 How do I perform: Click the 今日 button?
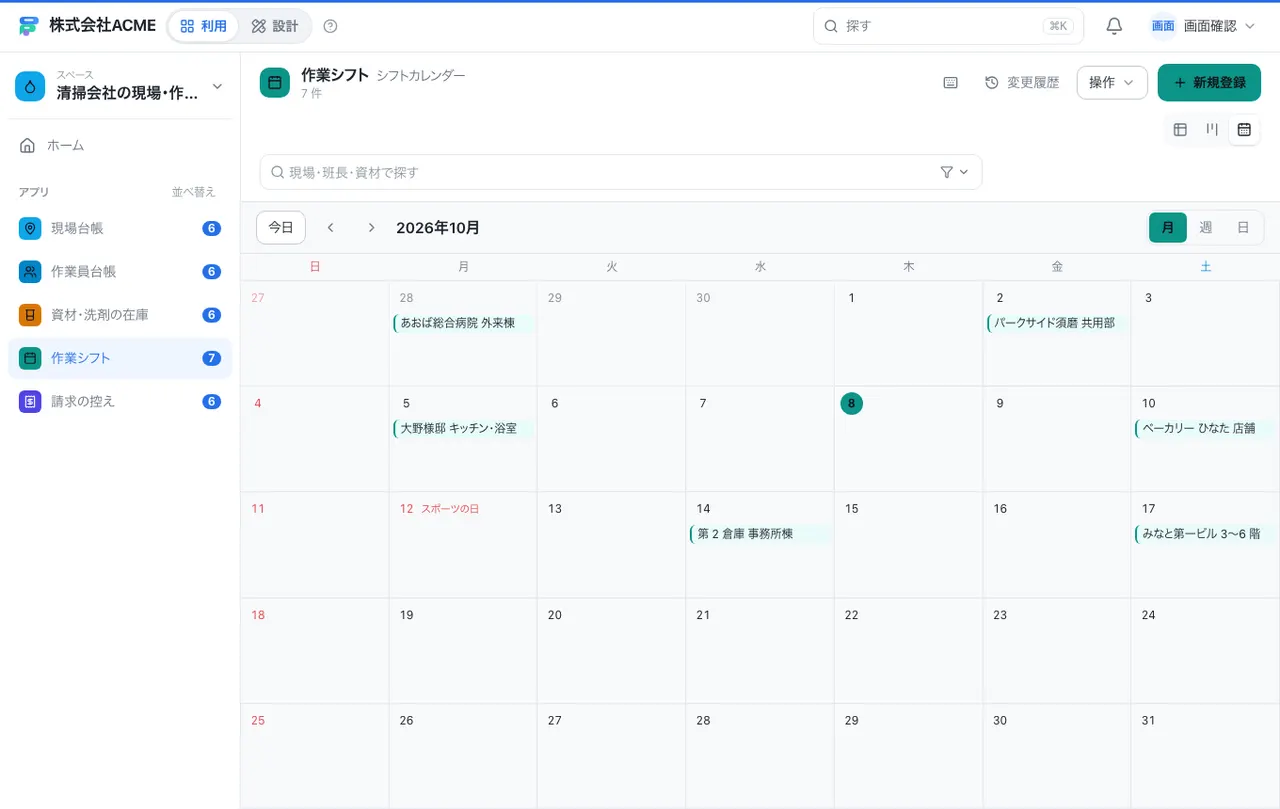pyautogui.click(x=281, y=227)
